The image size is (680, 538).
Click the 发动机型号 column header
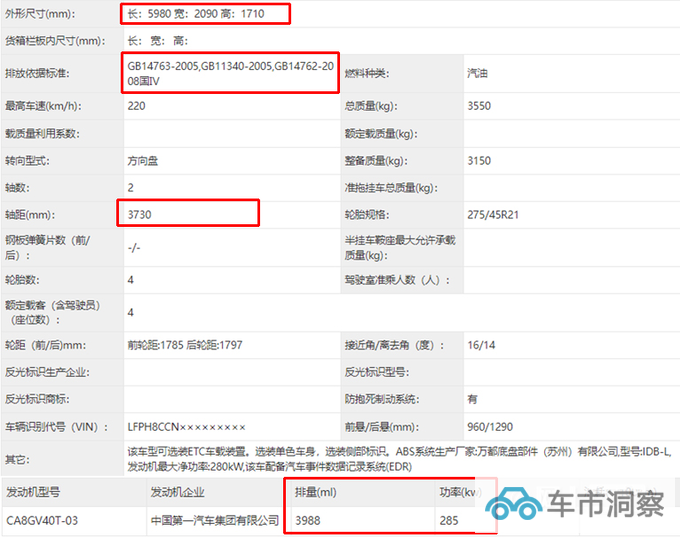click(33, 492)
